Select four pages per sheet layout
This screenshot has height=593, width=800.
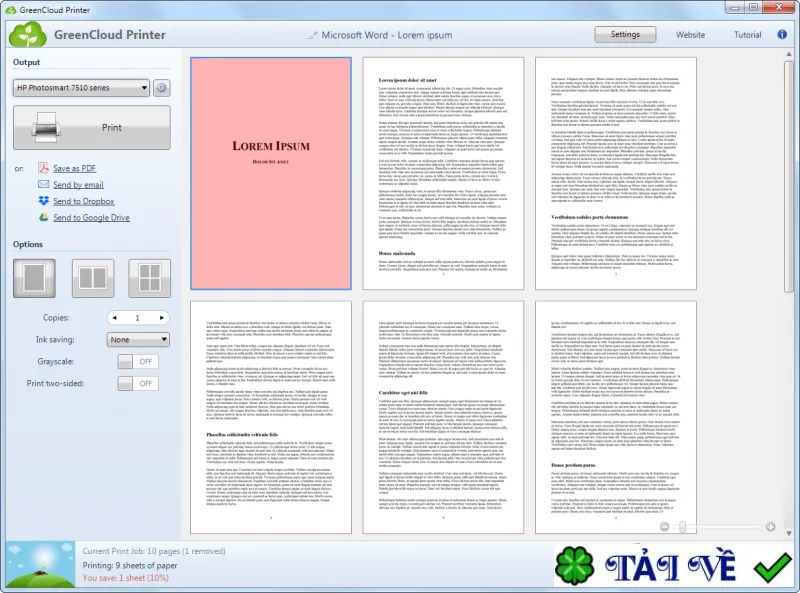(149, 278)
